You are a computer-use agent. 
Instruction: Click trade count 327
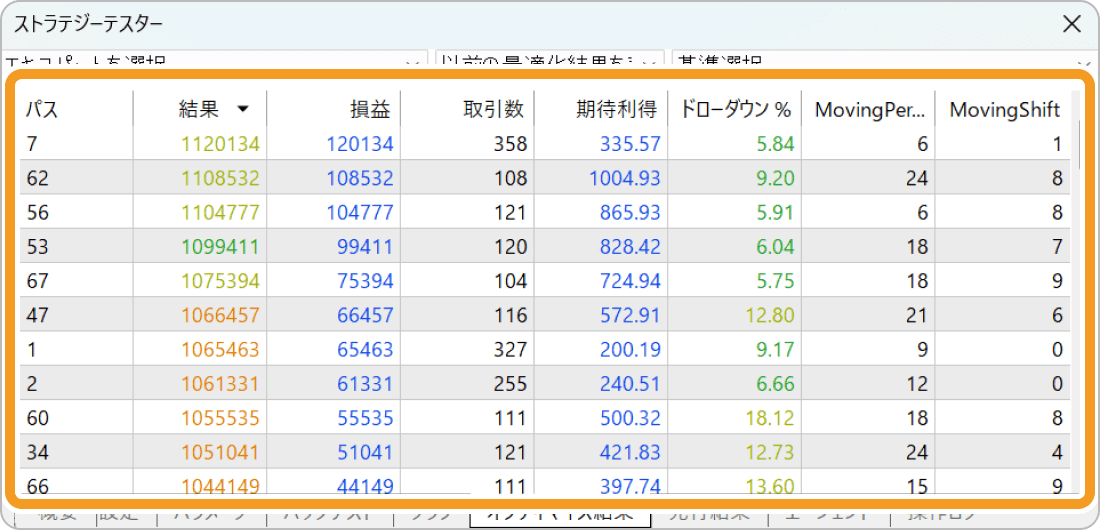pos(510,349)
